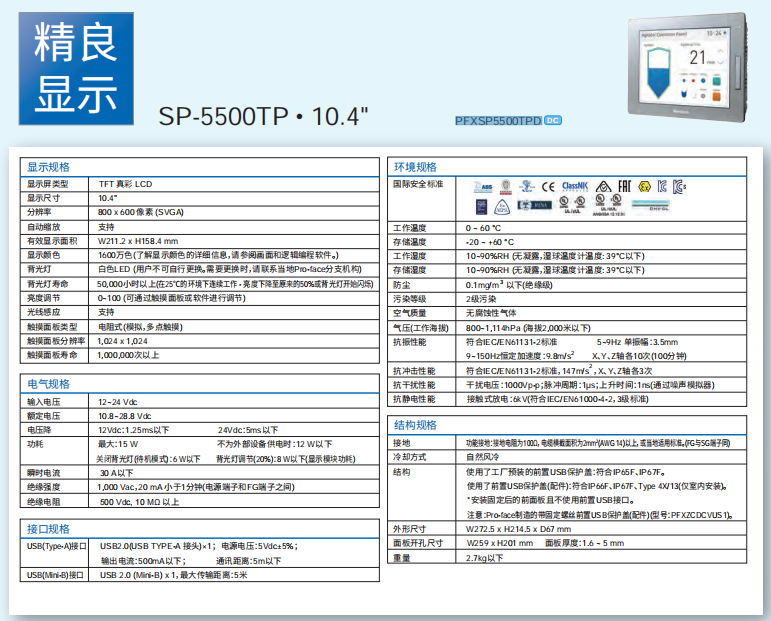This screenshot has height=621, width=771.
Task: Click the value 30 A以下
Action: point(117,473)
